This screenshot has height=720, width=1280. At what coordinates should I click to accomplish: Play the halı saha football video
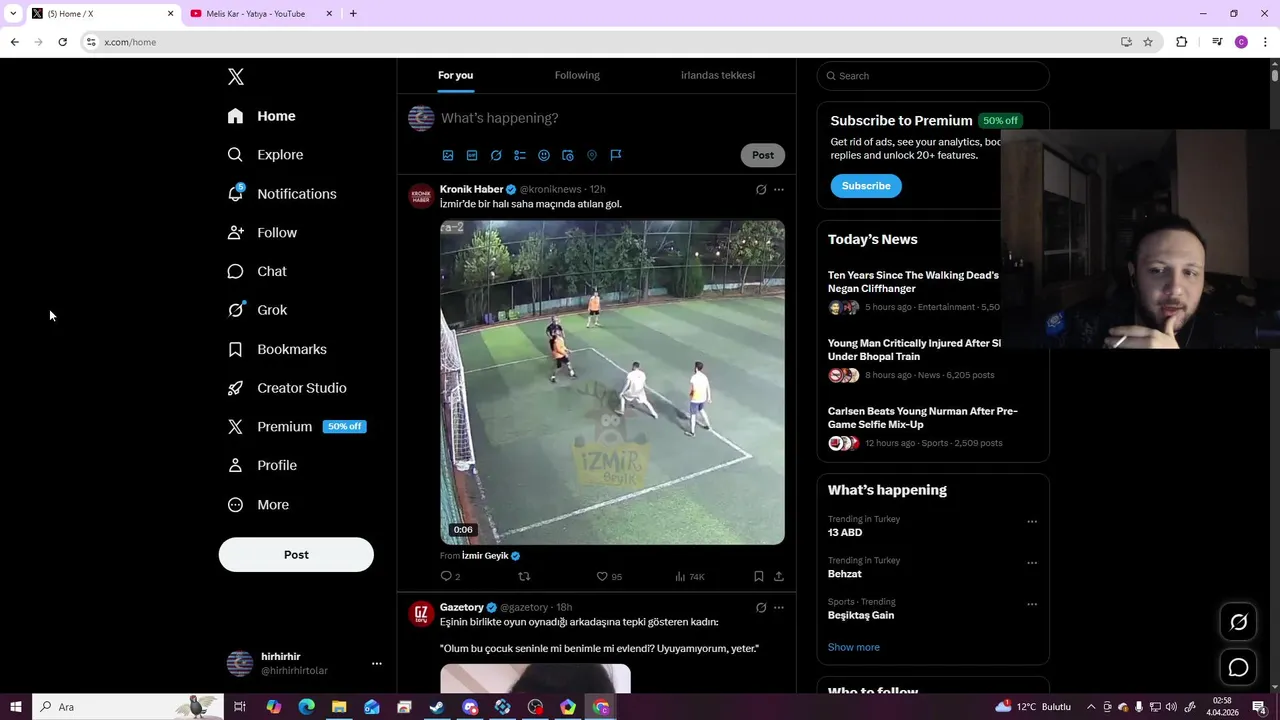point(612,383)
